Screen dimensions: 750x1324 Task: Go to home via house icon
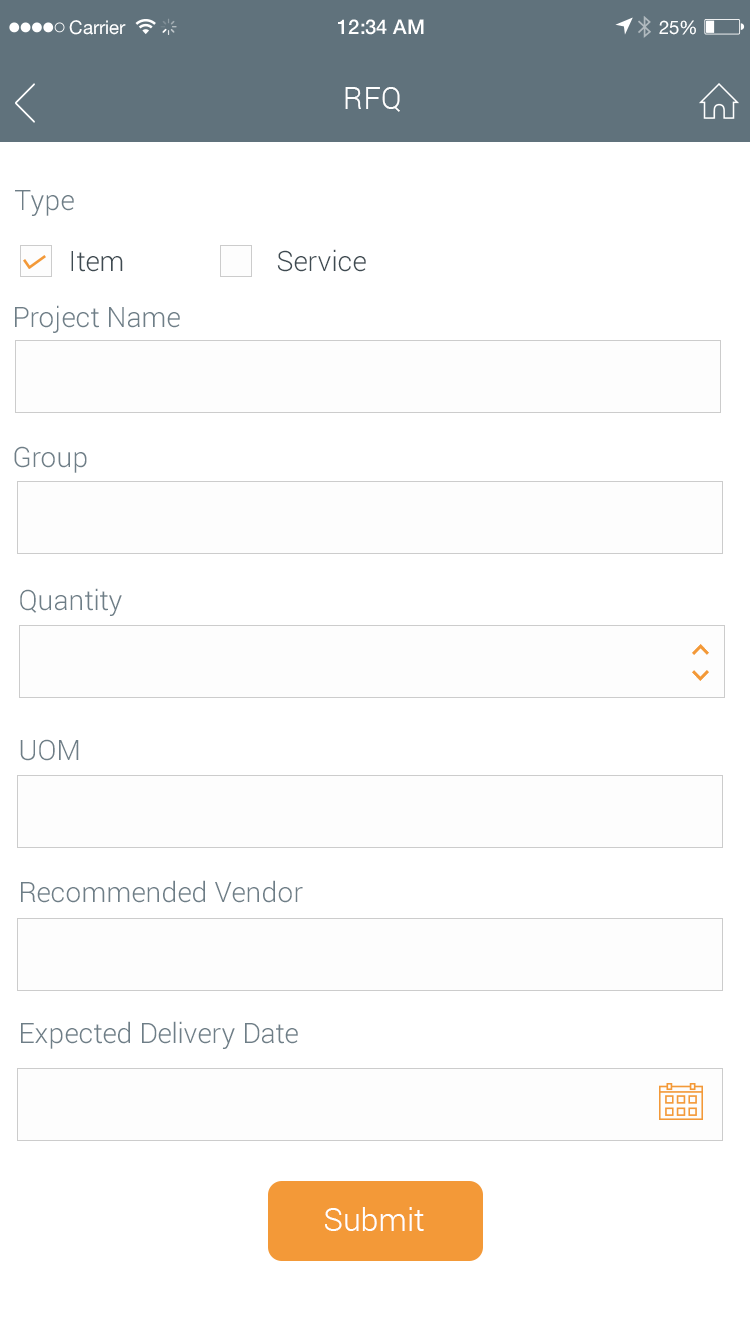718,102
